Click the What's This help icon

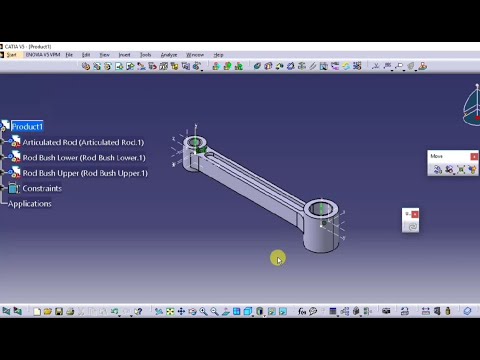(138, 311)
